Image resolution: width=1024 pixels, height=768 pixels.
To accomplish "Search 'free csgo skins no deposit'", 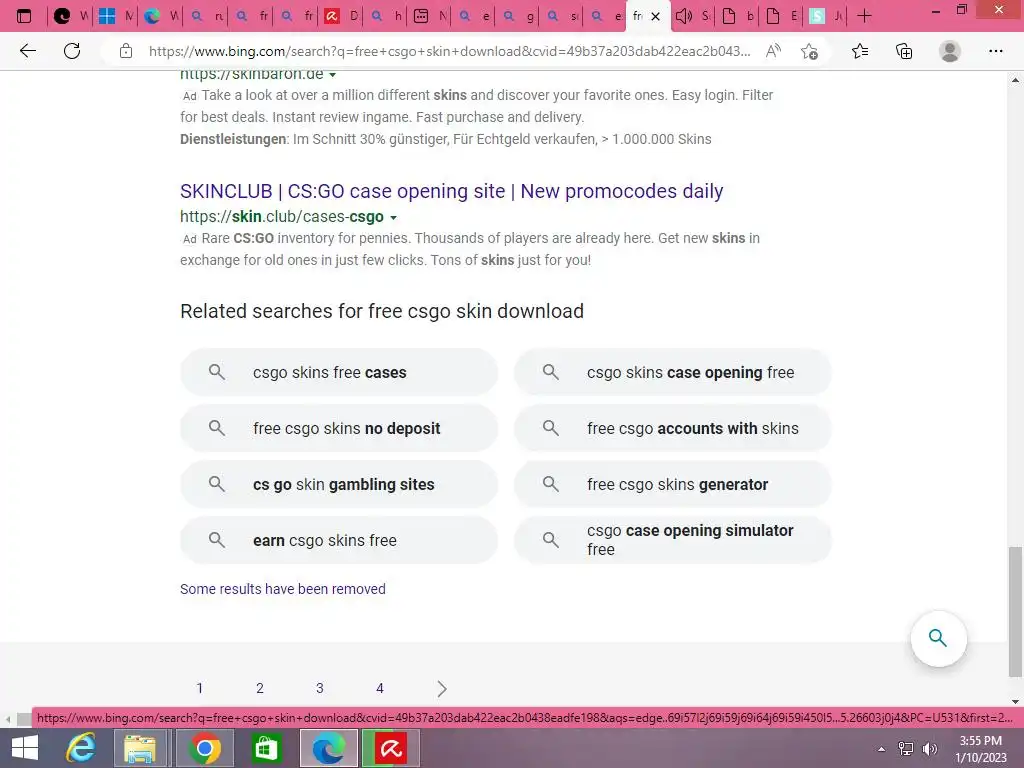I will [339, 428].
